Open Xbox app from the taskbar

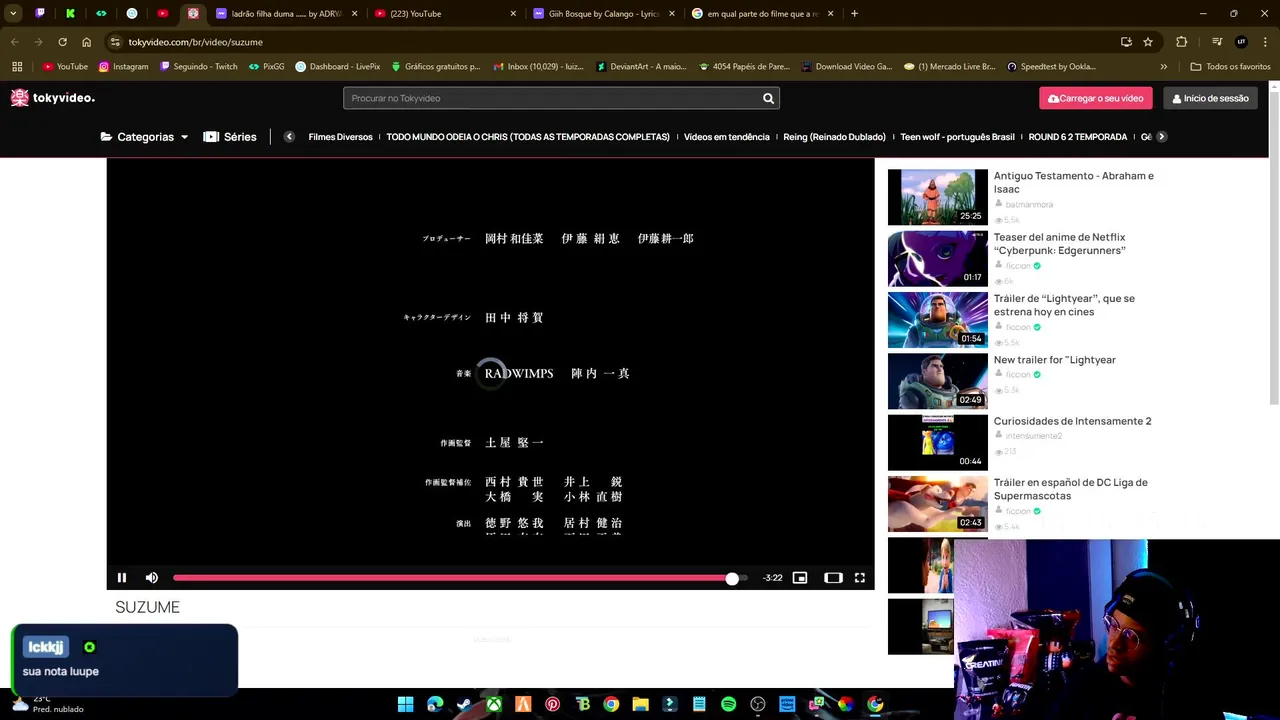tap(494, 704)
